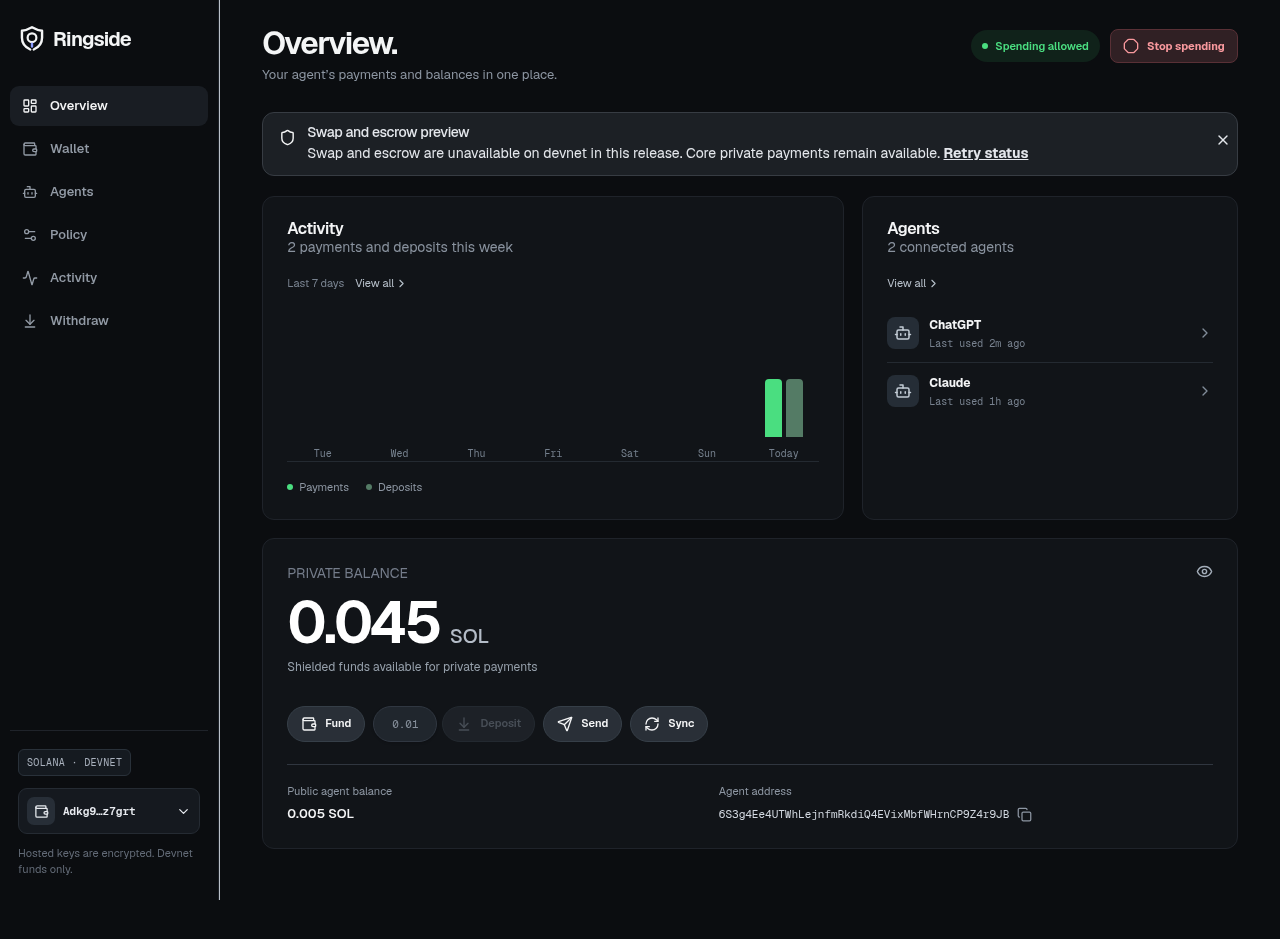1280x939 pixels.
Task: Click the bright green Payments bar for Today
Action: (x=773, y=408)
